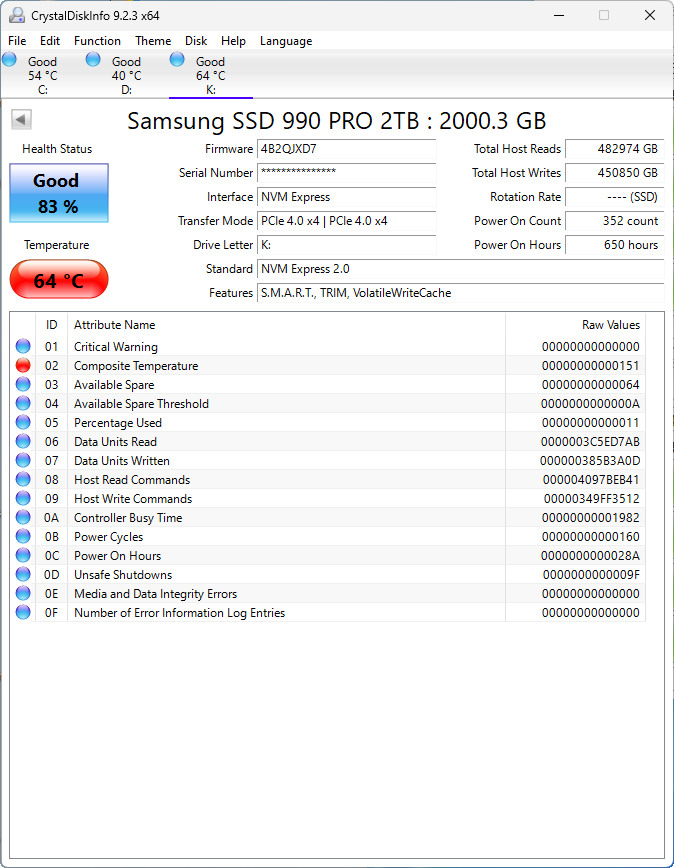This screenshot has height=868, width=674.
Task: Click the CrystalDiskInfo app icon in title bar
Action: [x=17, y=16]
